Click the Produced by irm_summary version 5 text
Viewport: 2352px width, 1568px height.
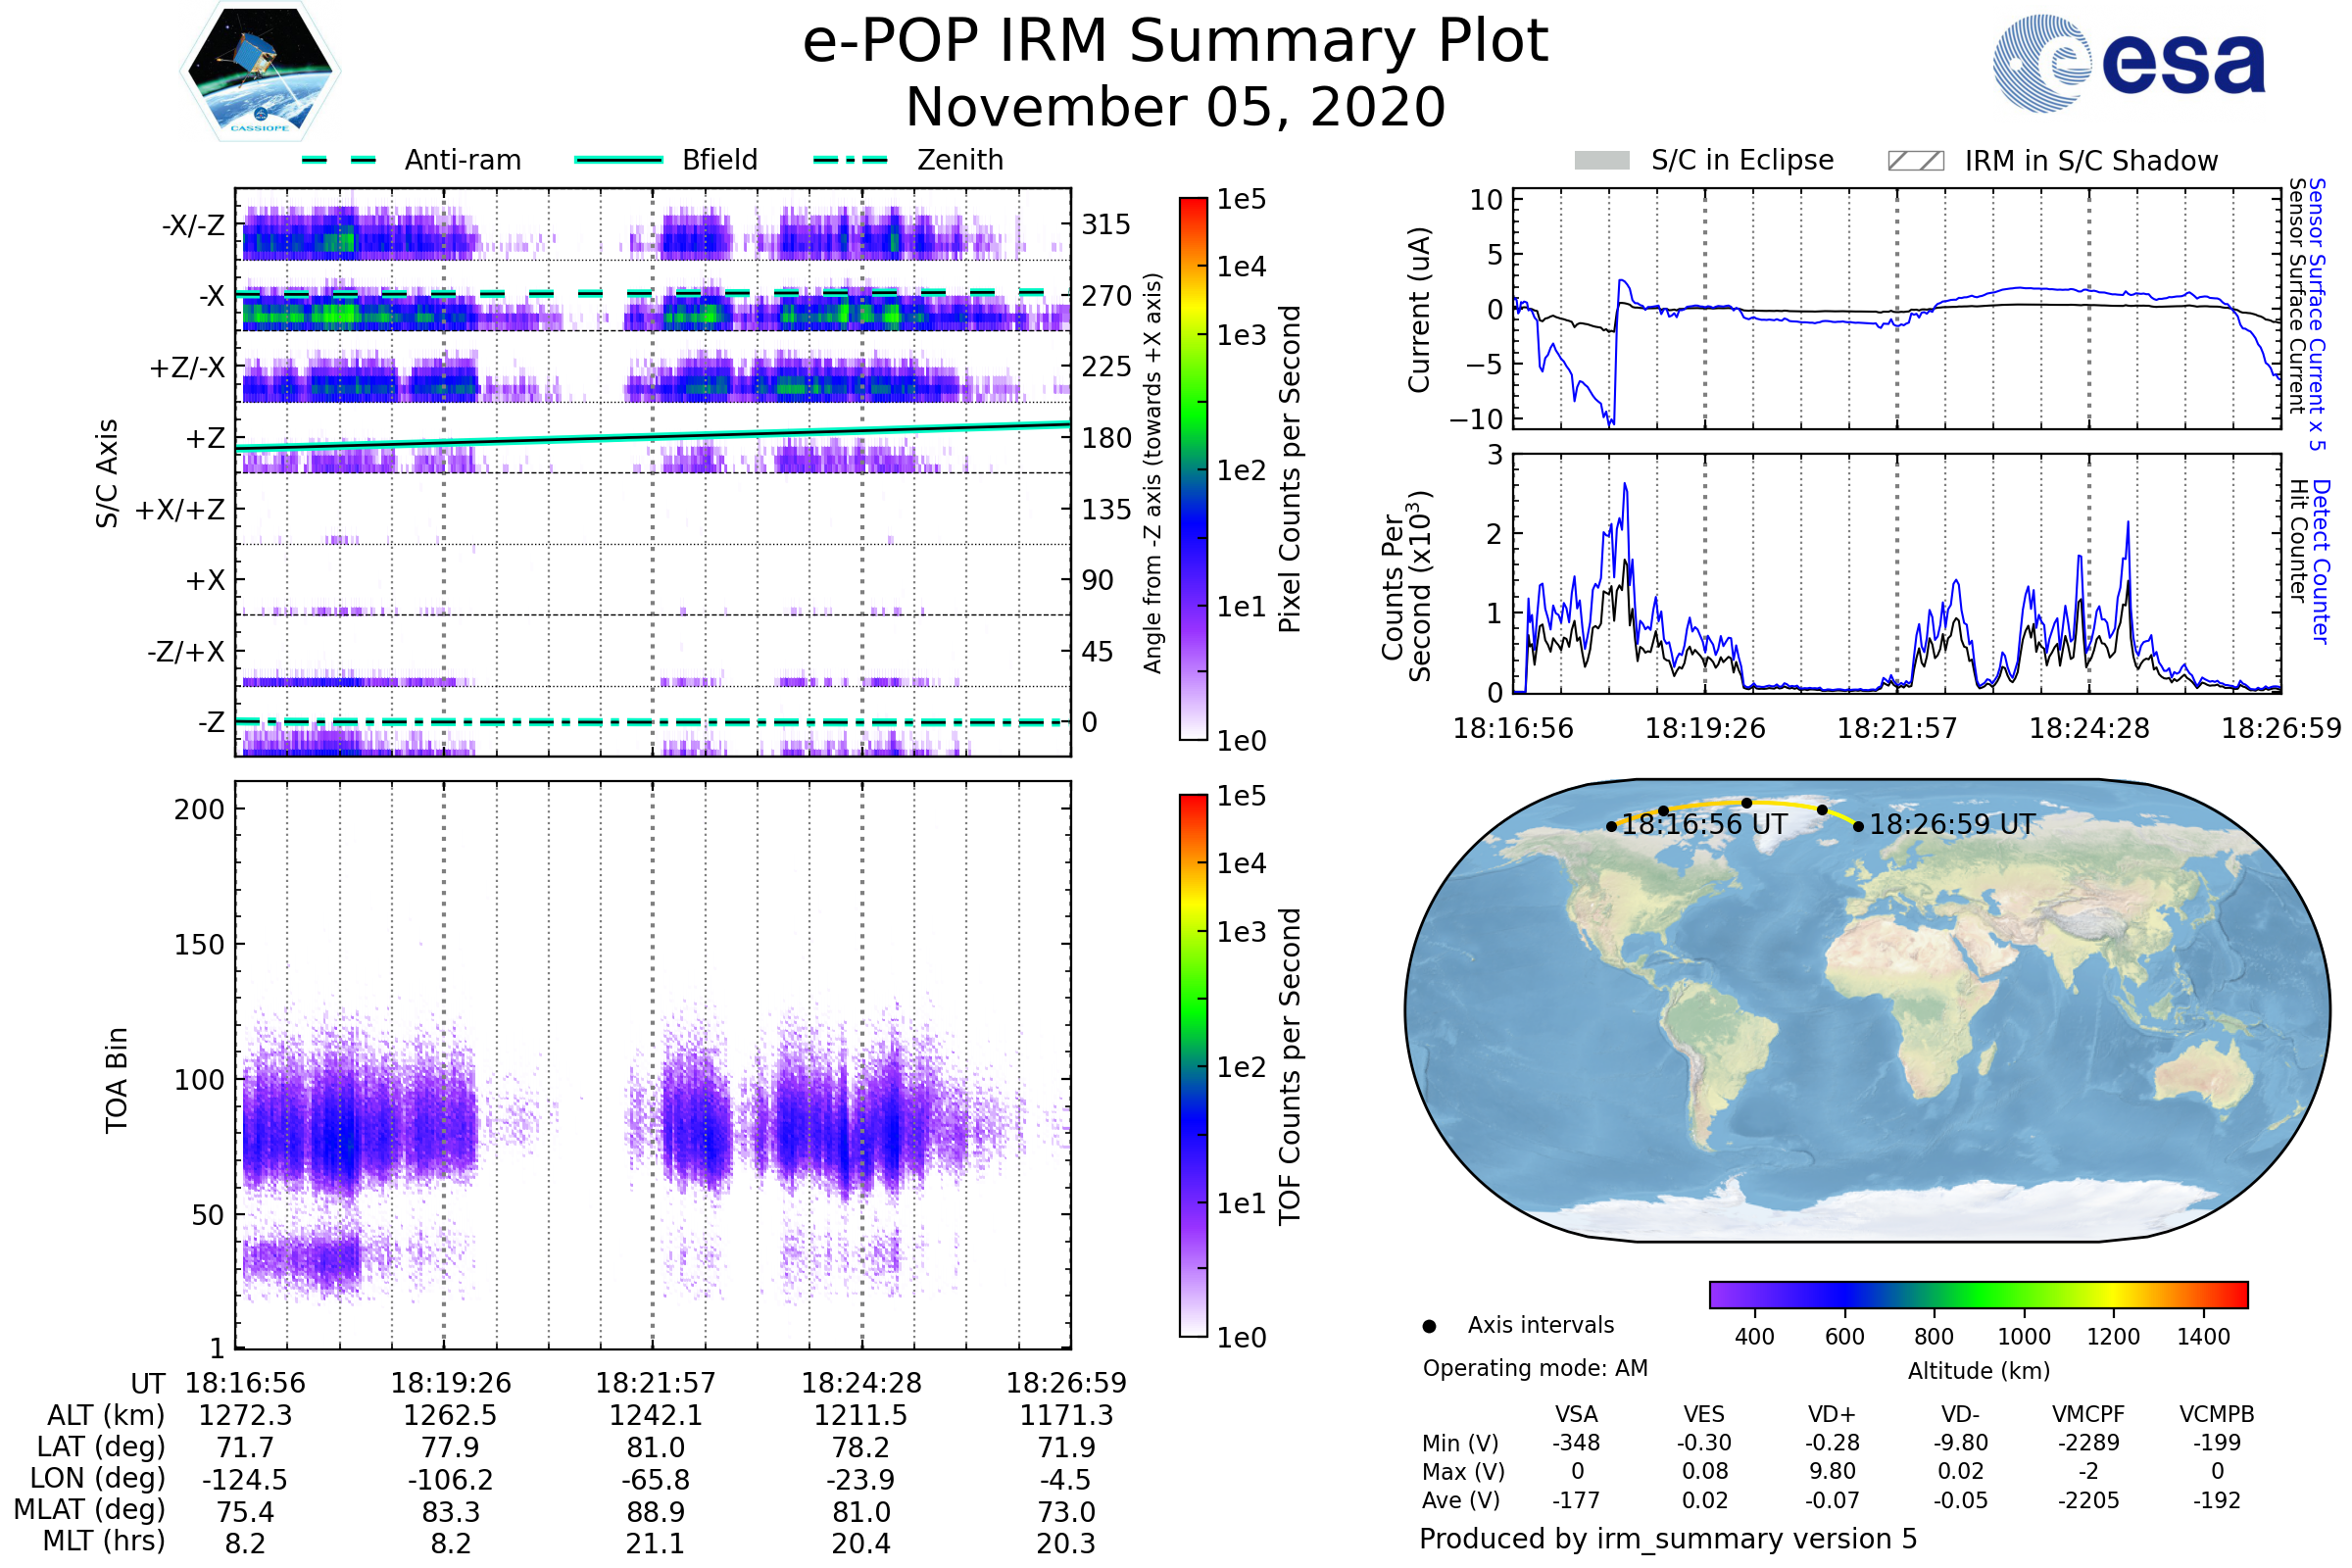click(x=1667, y=1538)
